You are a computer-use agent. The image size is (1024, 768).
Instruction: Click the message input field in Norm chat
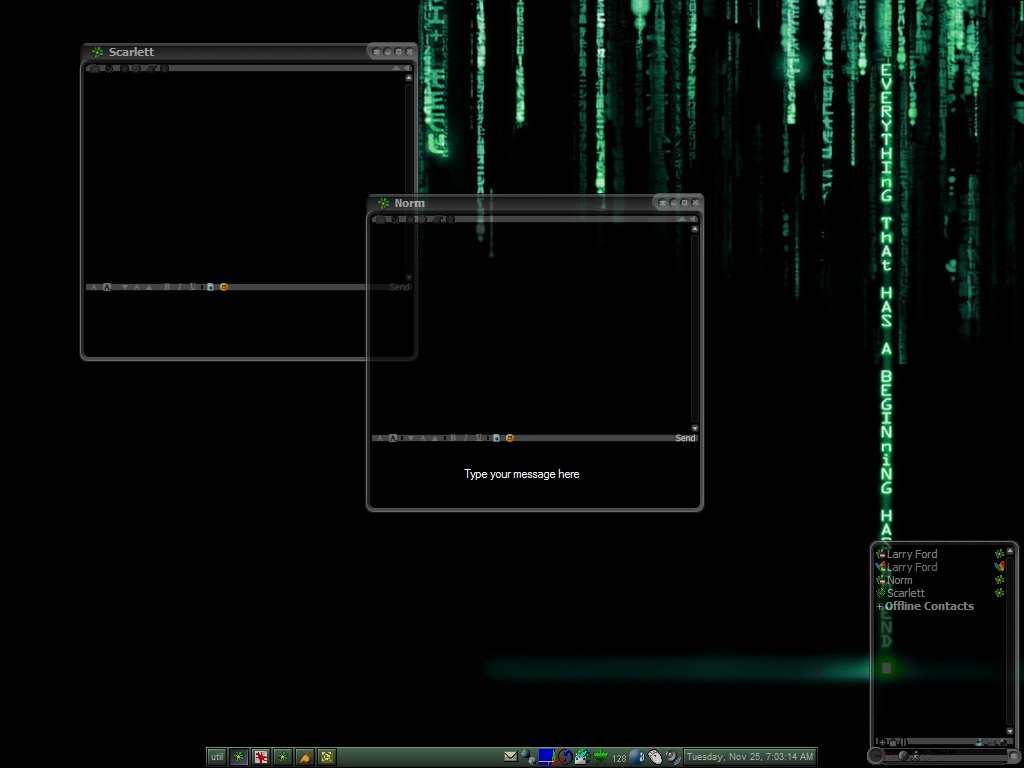pyautogui.click(x=534, y=474)
